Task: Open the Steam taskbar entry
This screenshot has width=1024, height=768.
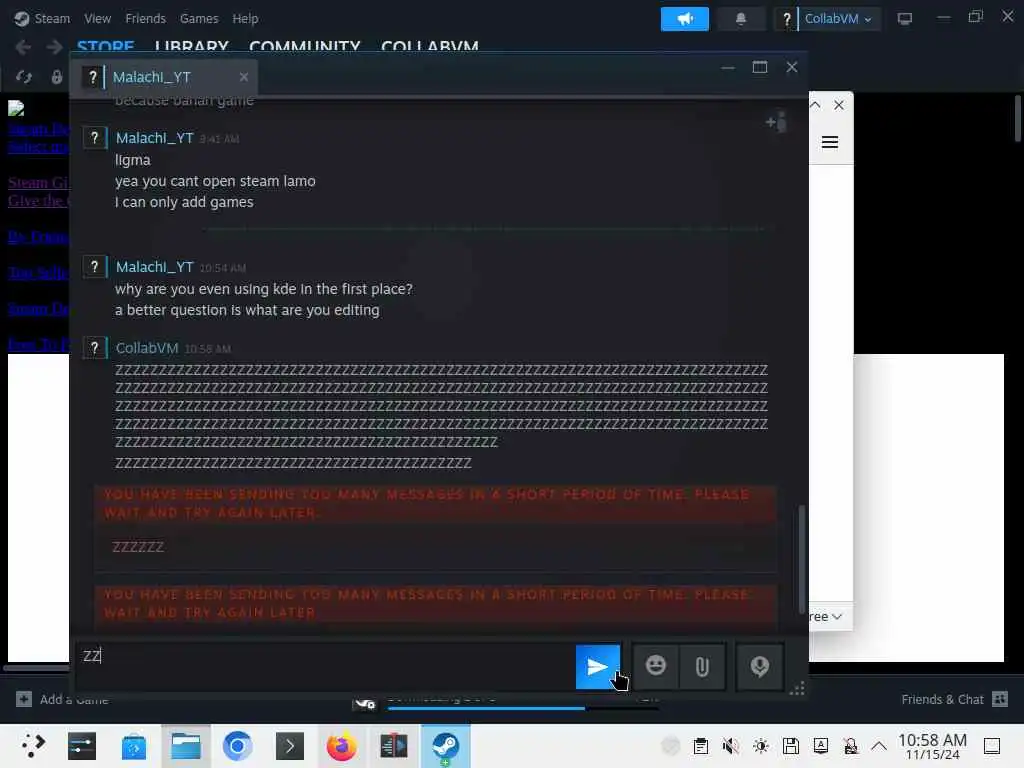Action: click(x=445, y=746)
